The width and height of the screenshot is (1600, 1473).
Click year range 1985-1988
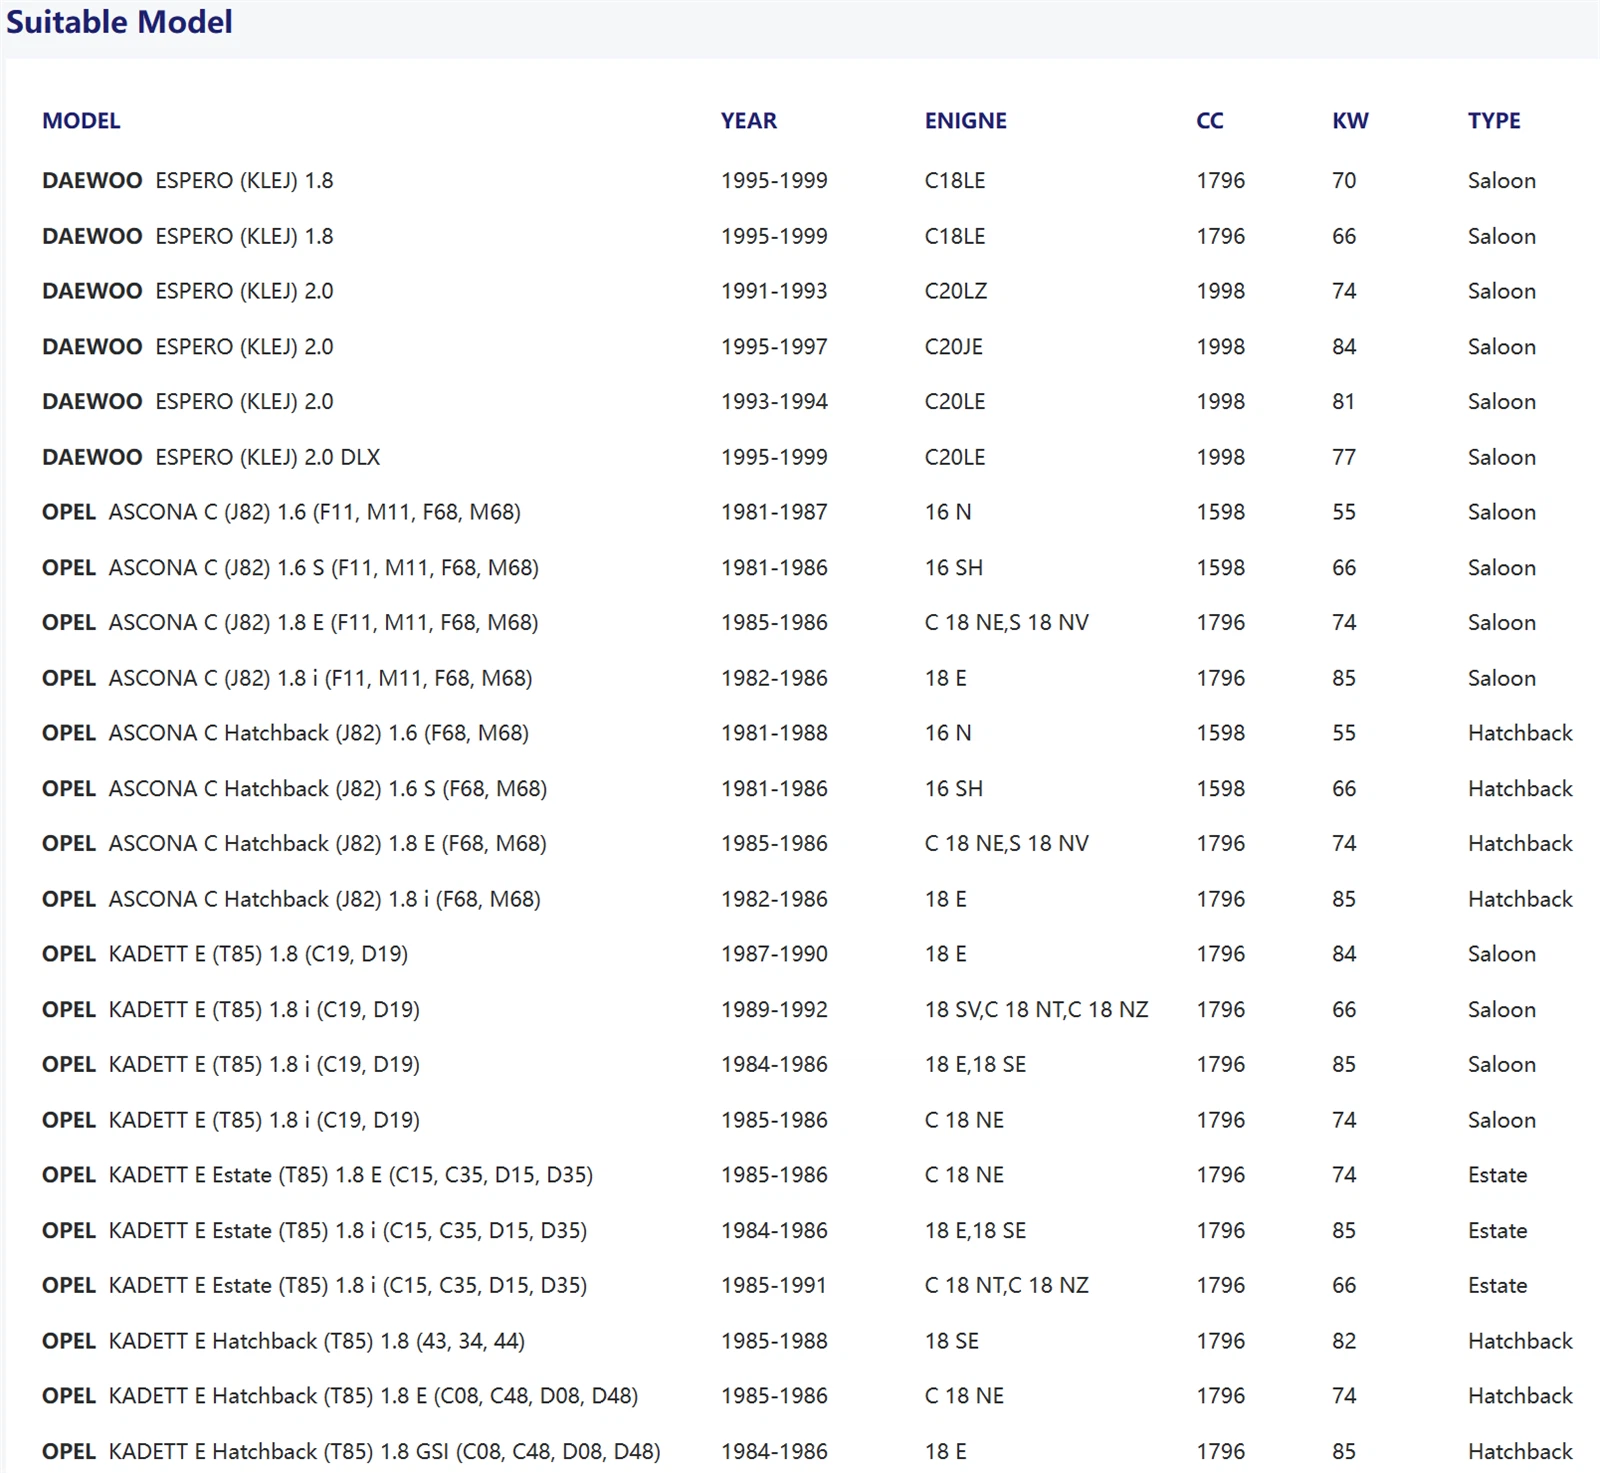click(x=774, y=1341)
